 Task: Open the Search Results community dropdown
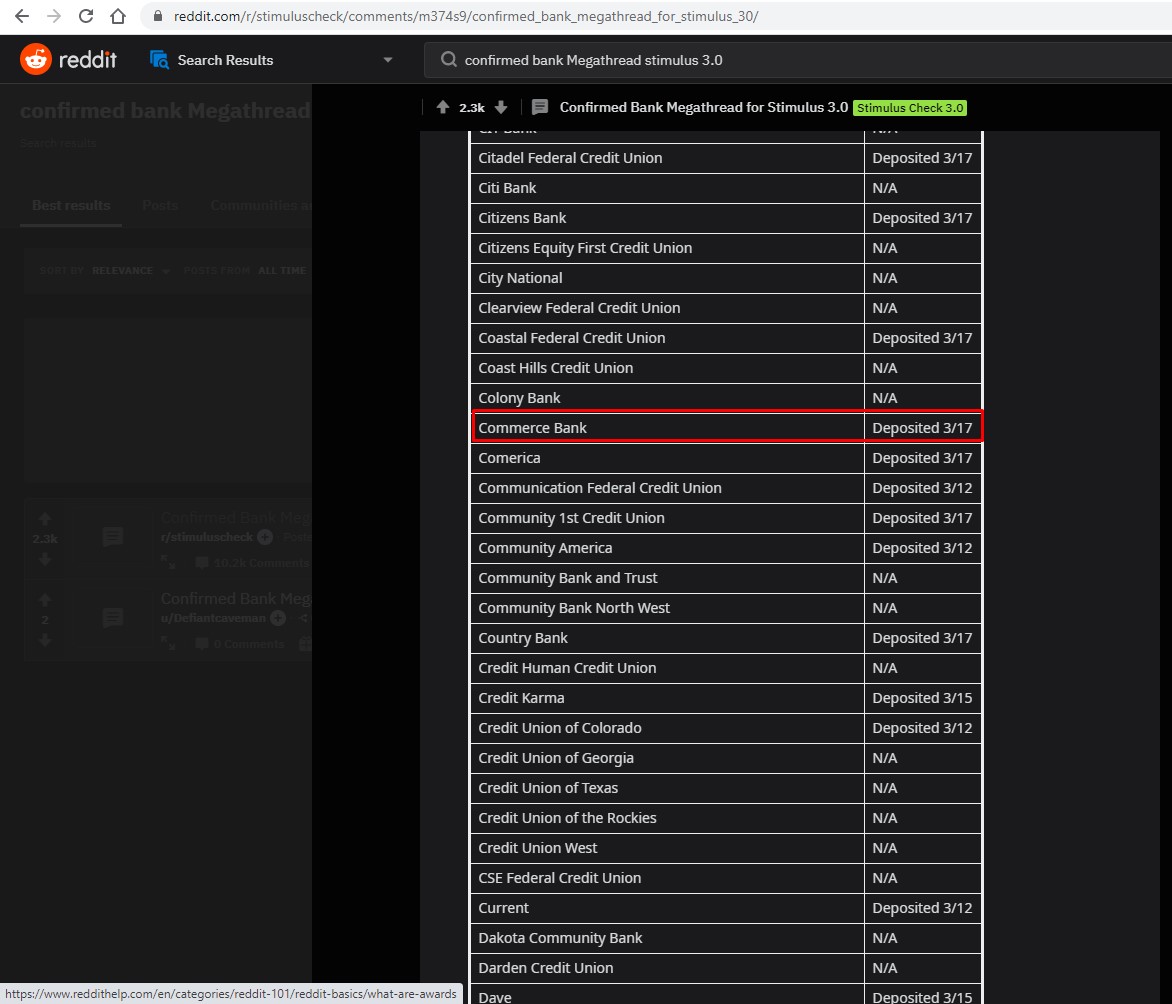pos(387,60)
